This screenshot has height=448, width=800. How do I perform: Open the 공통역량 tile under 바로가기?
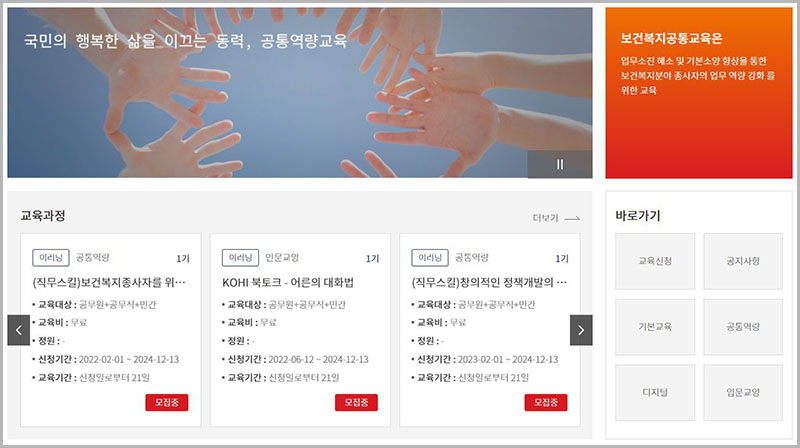[742, 327]
